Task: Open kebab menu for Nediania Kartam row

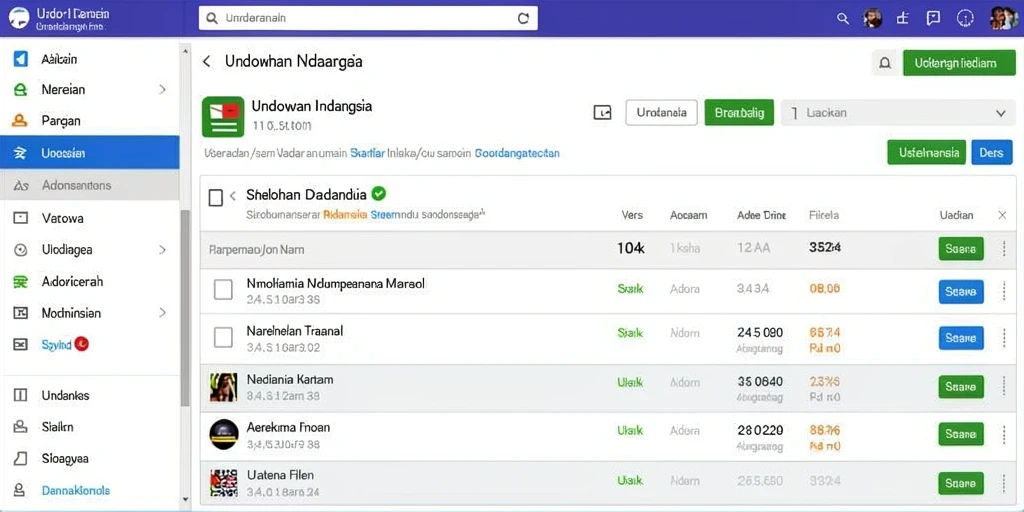Action: [1004, 386]
